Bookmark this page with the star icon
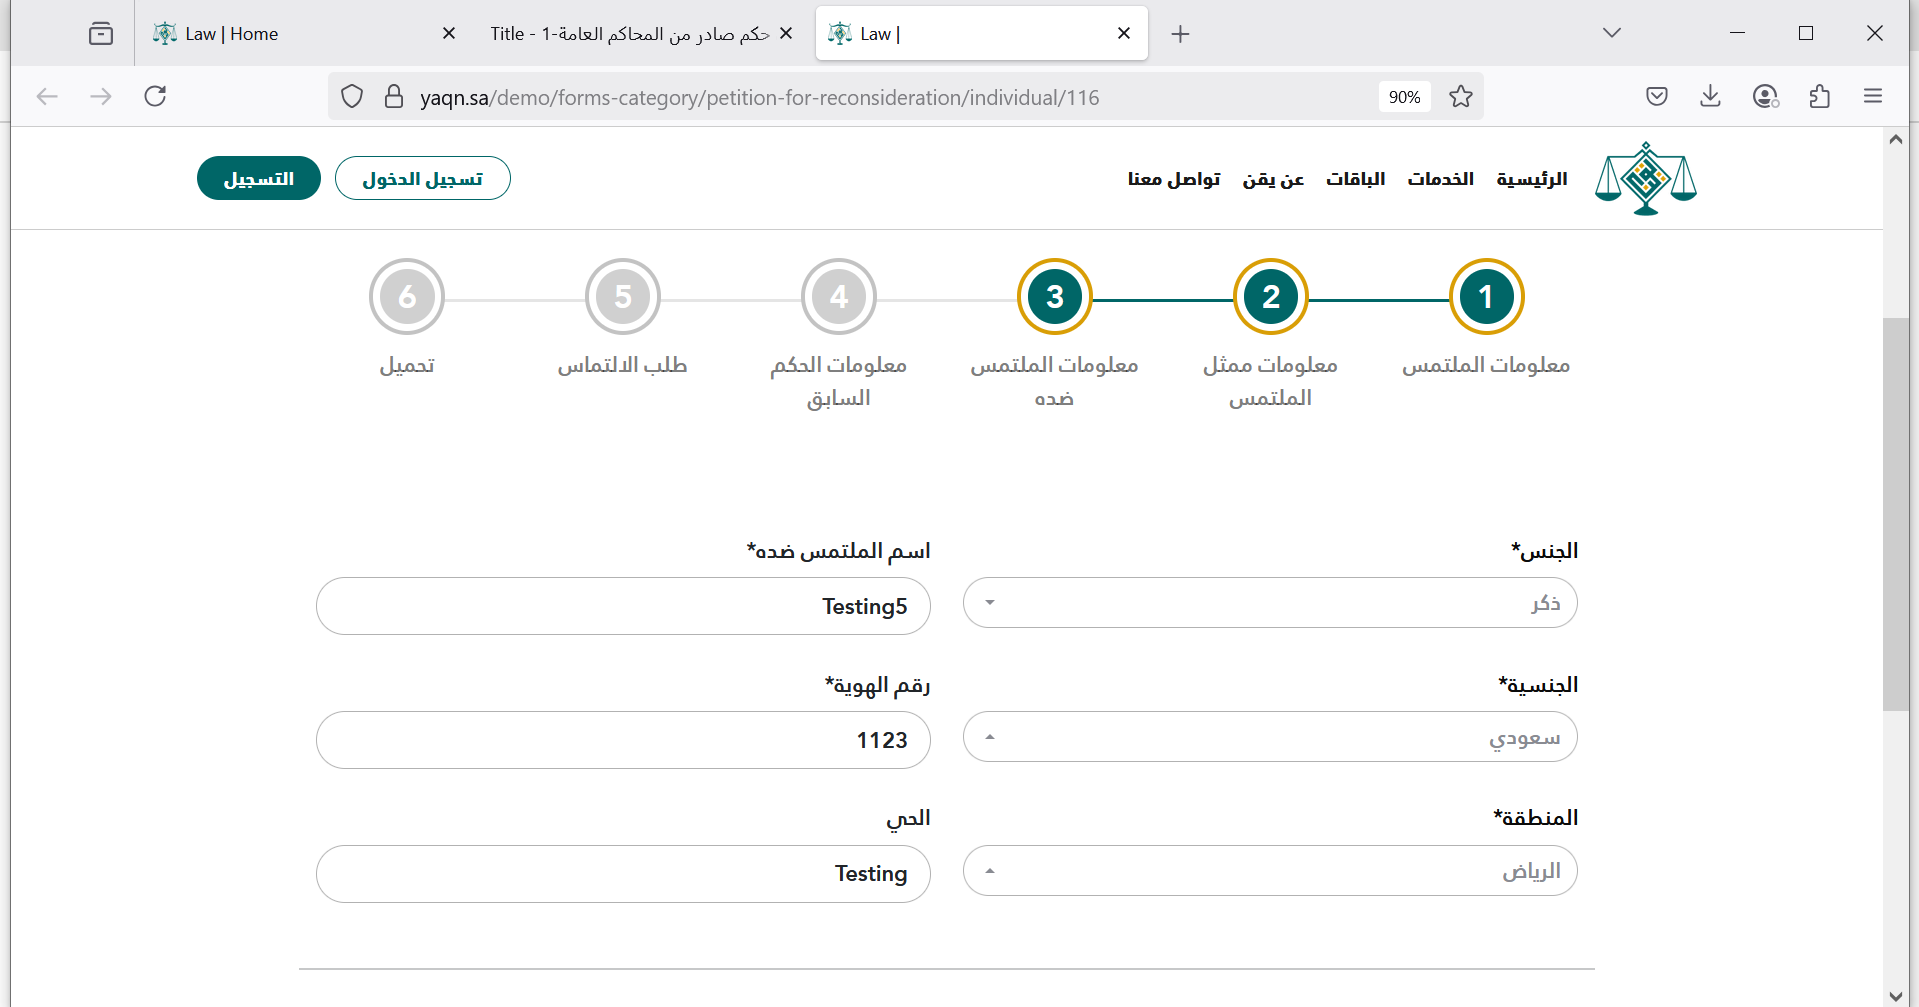This screenshot has width=1919, height=1007. tap(1460, 97)
